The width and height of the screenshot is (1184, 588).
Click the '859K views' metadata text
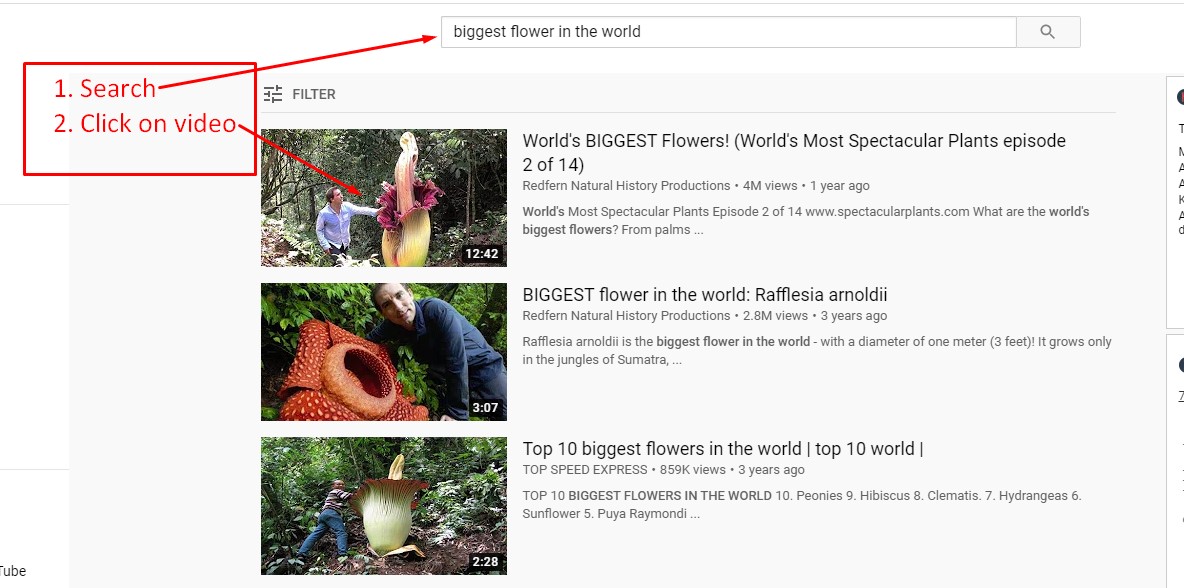[692, 470]
